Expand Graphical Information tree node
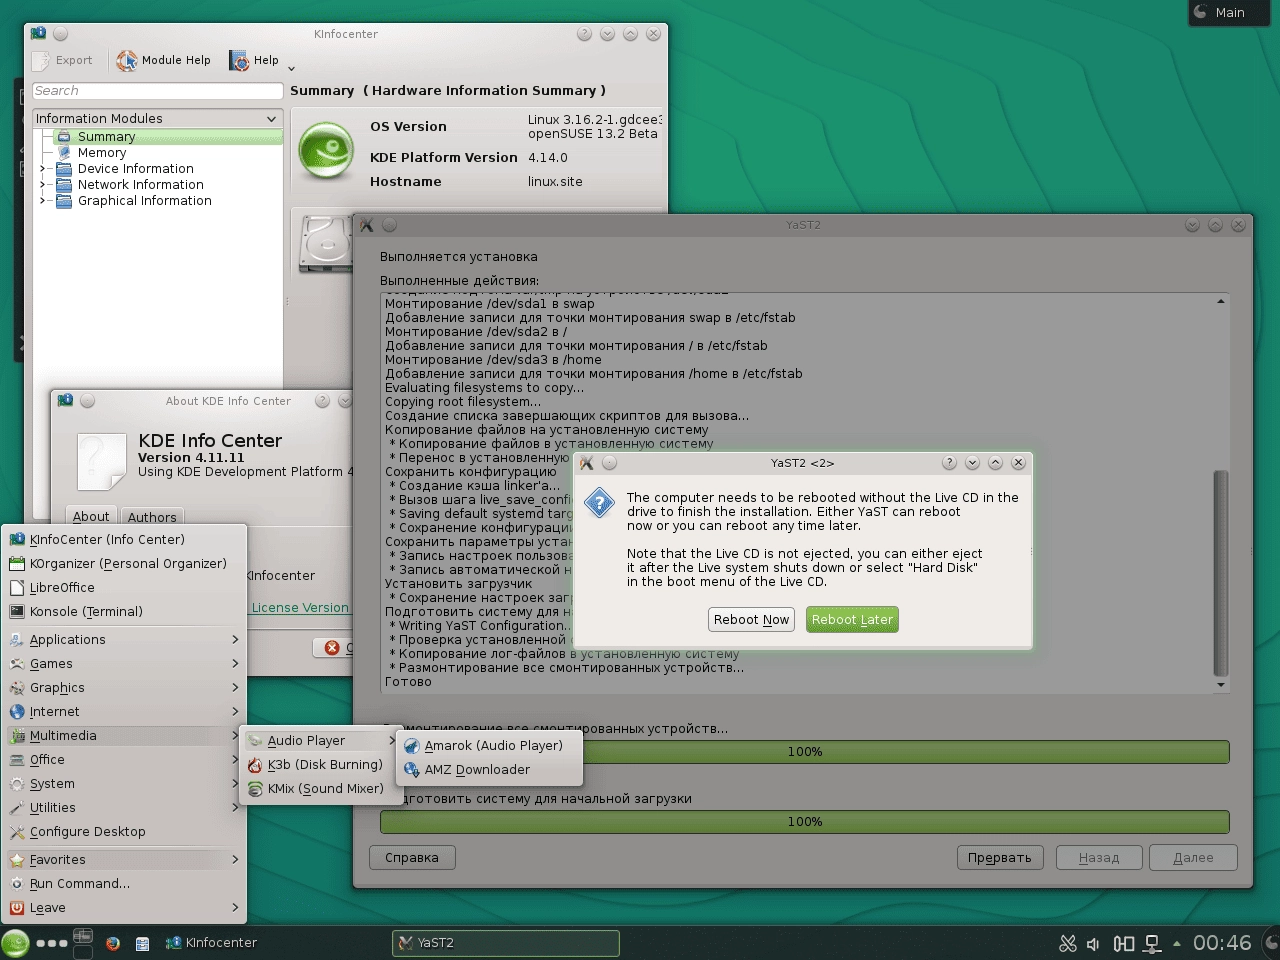This screenshot has width=1280, height=960. pos(42,201)
